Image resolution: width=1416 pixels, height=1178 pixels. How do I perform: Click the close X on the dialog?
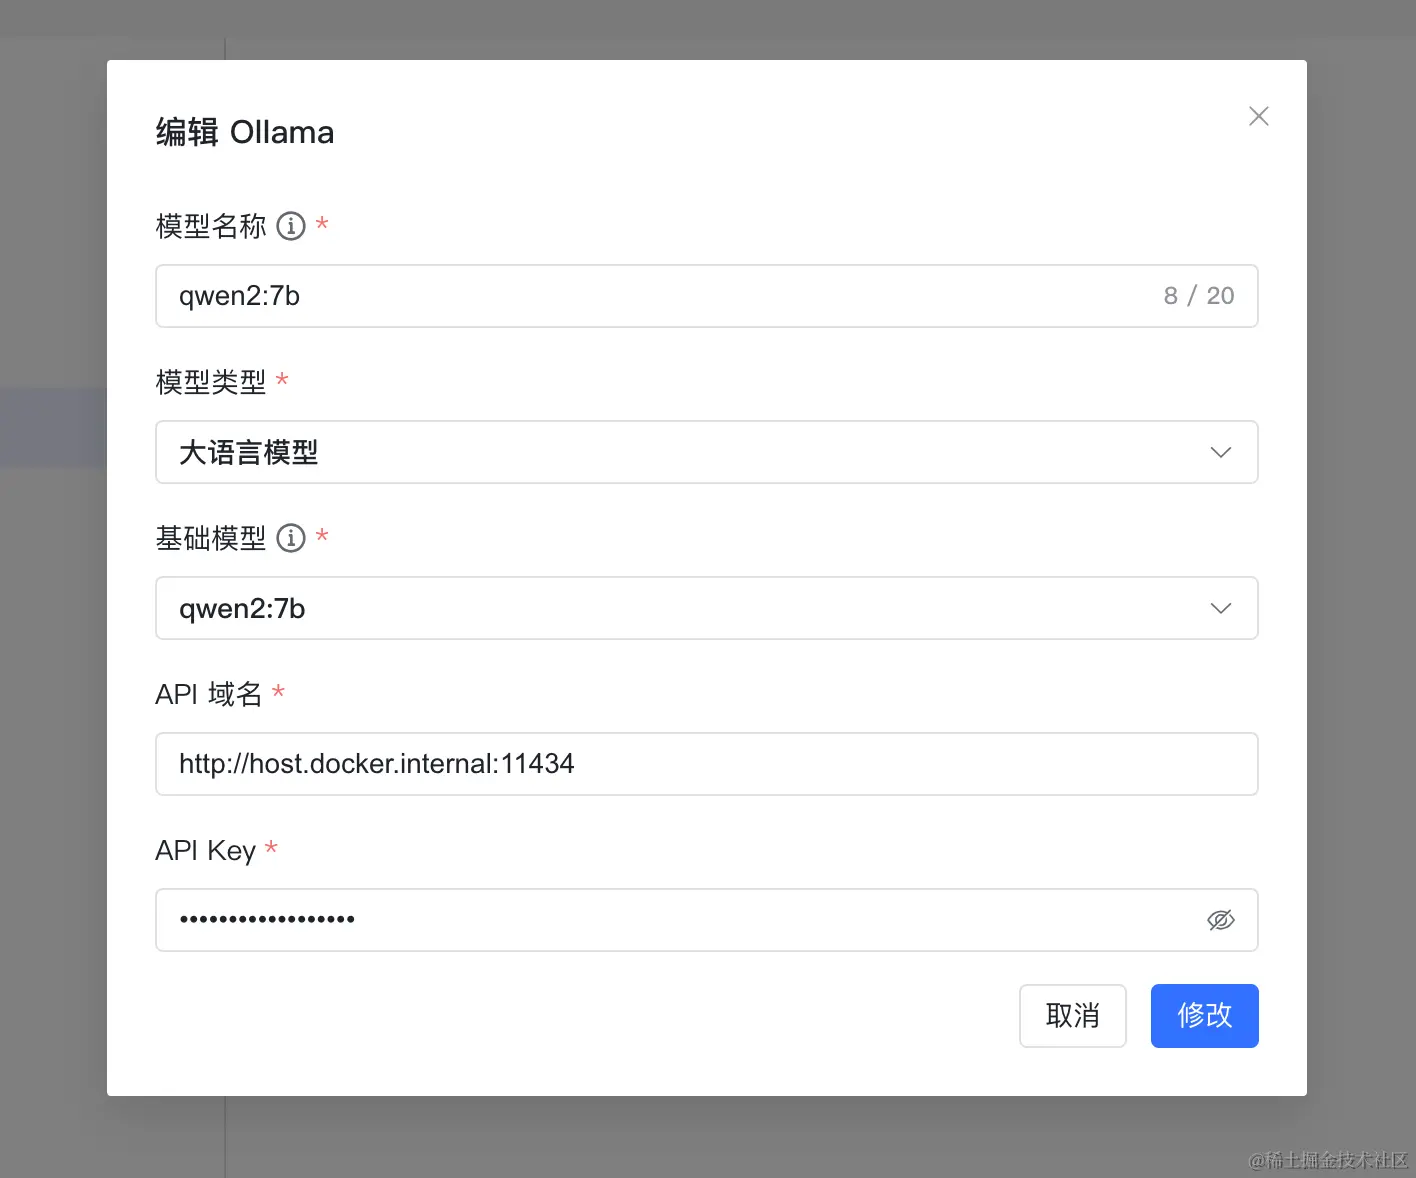click(x=1258, y=116)
